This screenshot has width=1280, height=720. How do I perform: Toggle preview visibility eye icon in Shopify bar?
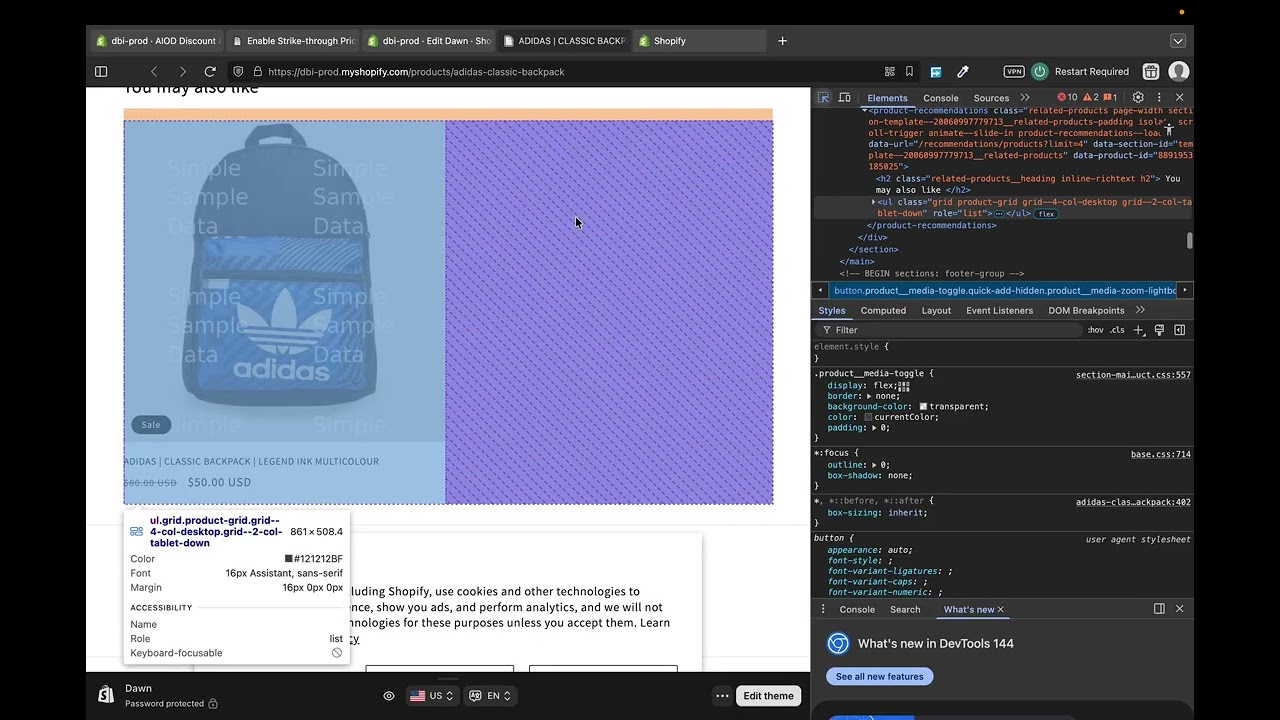(x=389, y=696)
